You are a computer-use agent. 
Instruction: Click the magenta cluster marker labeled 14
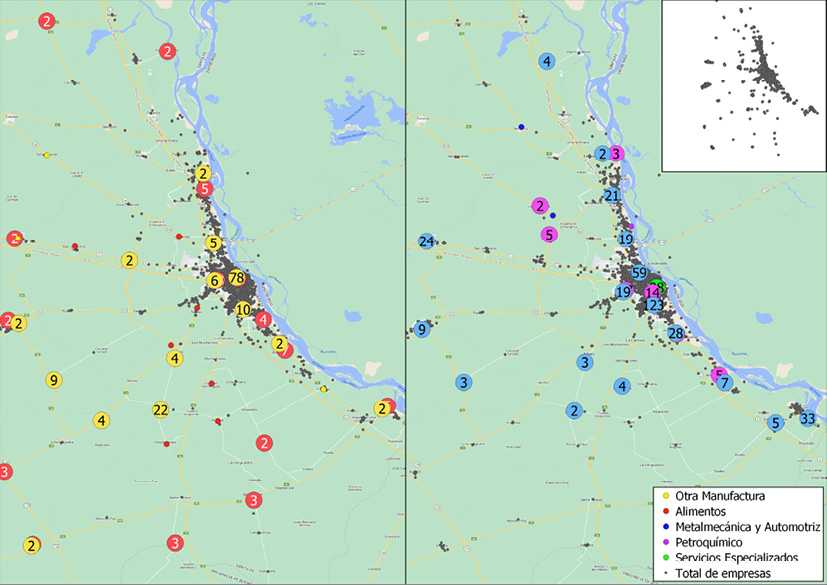pos(653,292)
